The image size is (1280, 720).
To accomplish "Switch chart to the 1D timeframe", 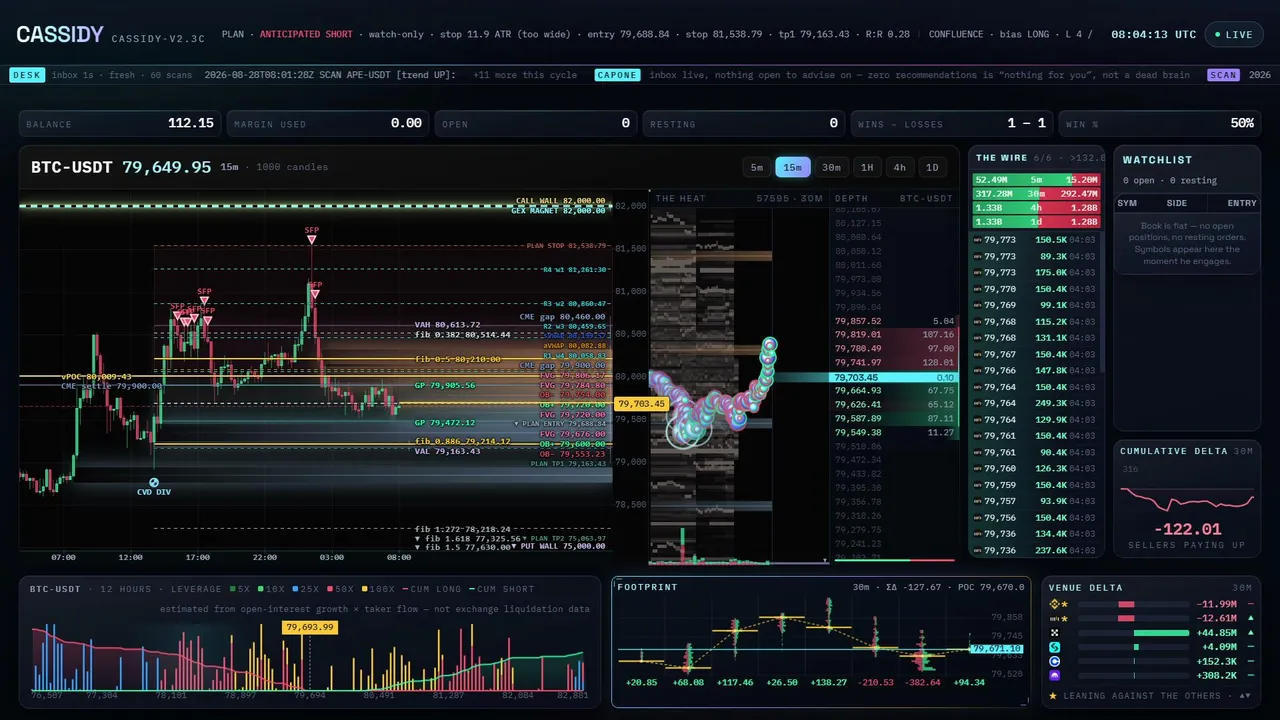I will tap(933, 167).
